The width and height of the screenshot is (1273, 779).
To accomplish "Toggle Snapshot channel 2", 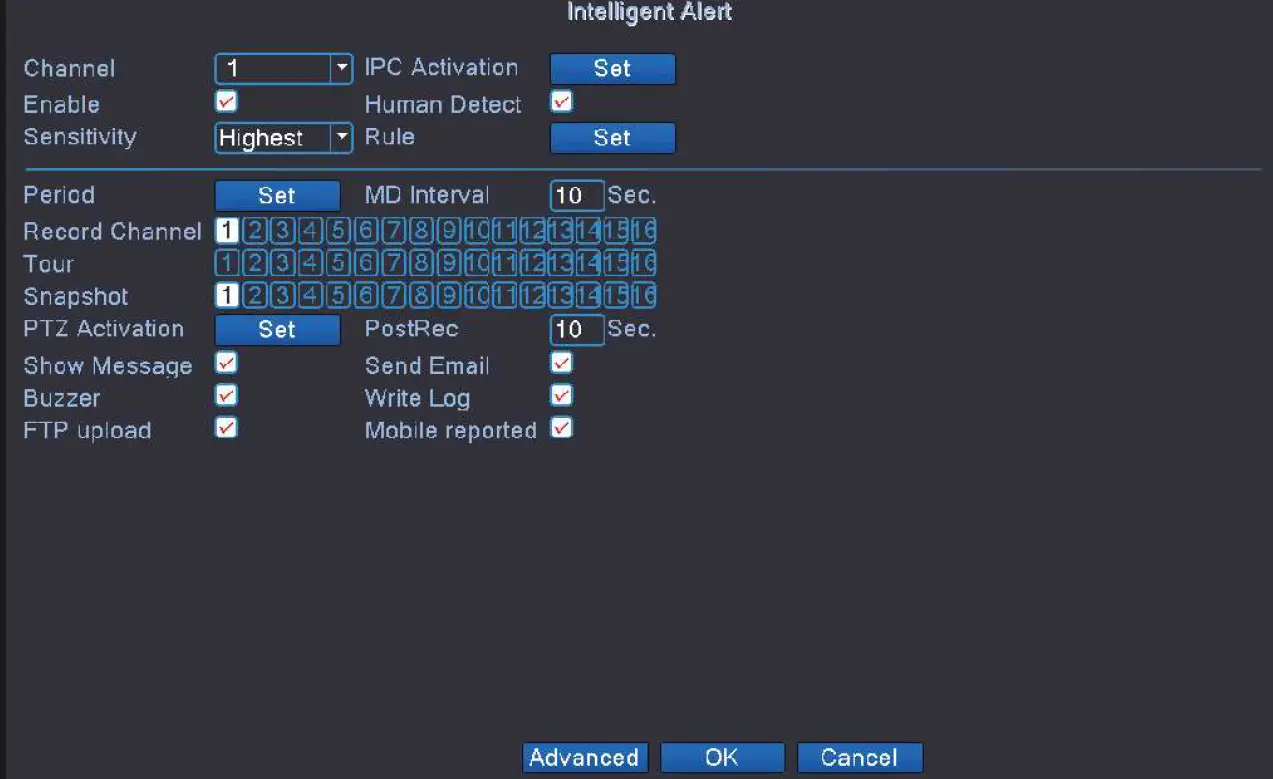I will tap(255, 296).
